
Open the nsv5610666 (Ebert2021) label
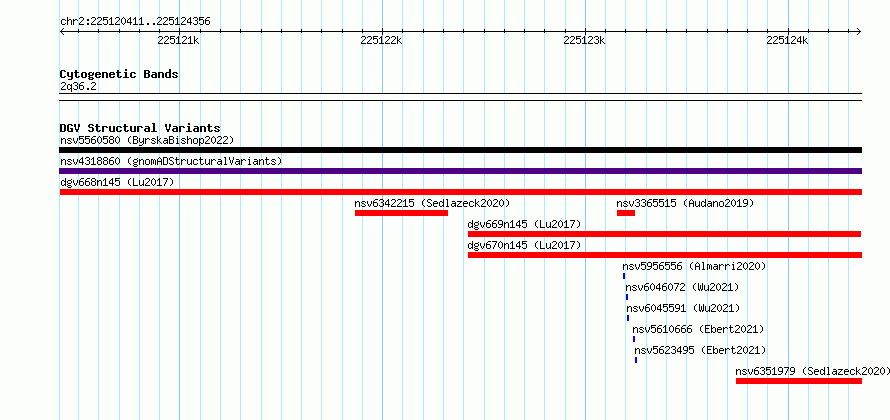coord(698,329)
